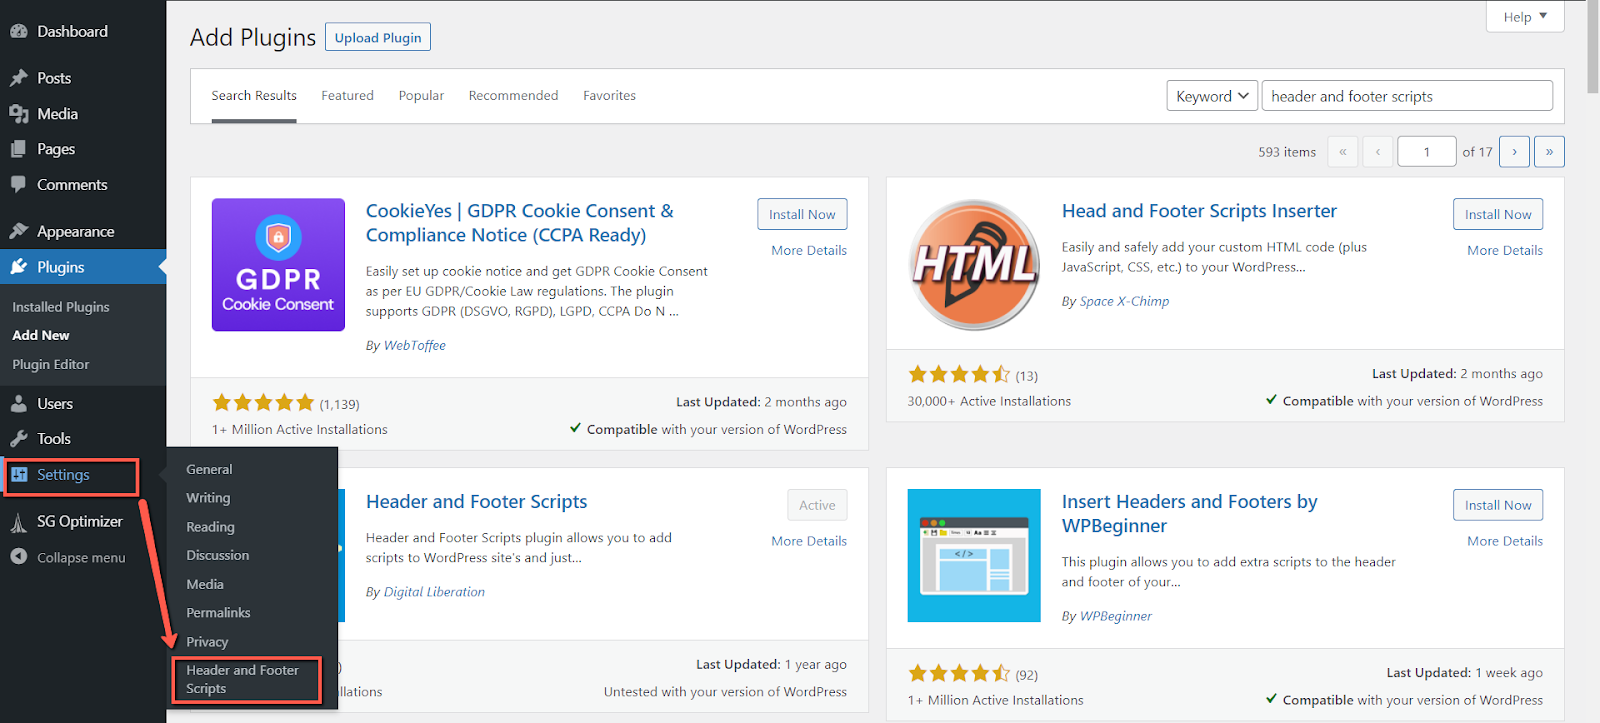Click the Plugins plug icon
The width and height of the screenshot is (1600, 723).
point(18,267)
